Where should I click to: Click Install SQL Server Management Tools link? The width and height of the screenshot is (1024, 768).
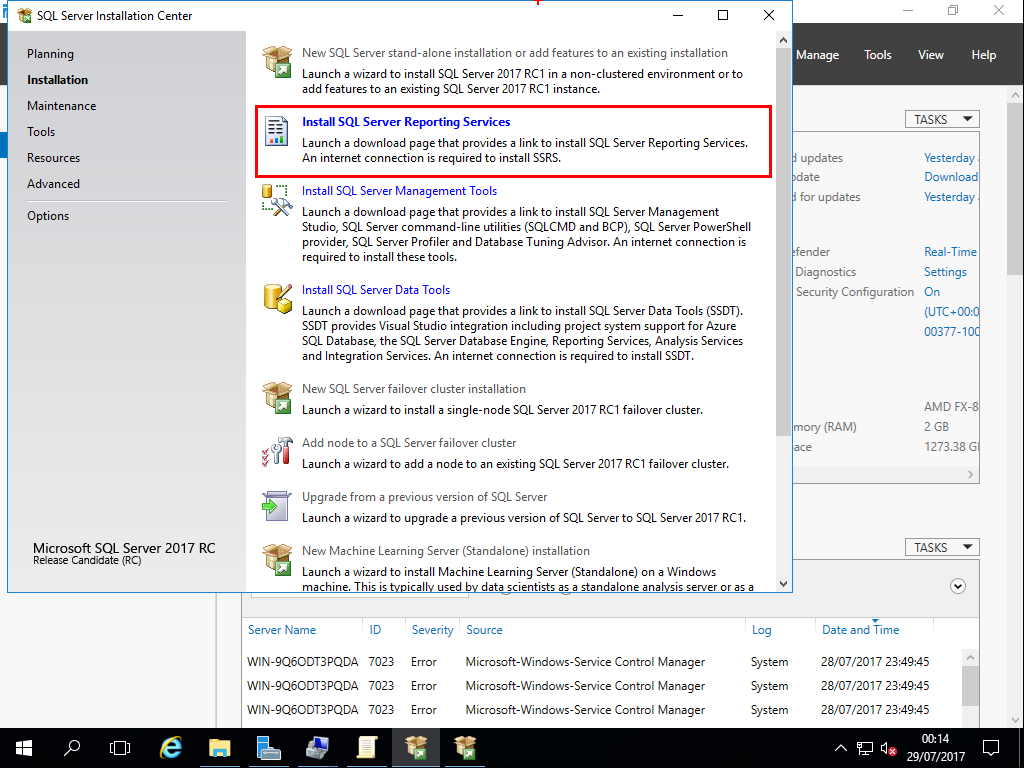[399, 191]
